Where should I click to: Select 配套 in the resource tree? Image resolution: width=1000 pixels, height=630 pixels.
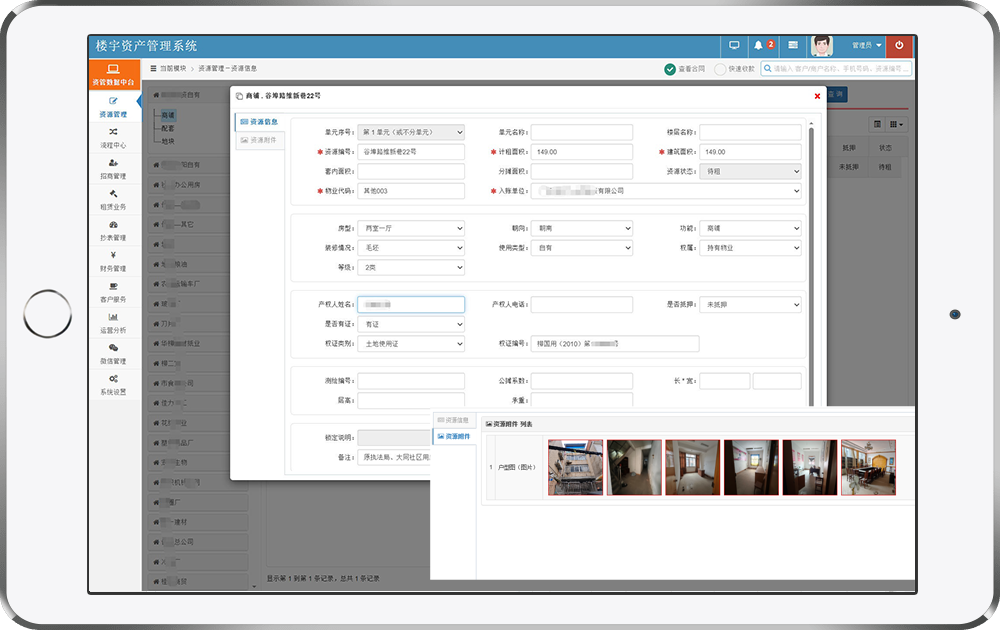(168, 128)
